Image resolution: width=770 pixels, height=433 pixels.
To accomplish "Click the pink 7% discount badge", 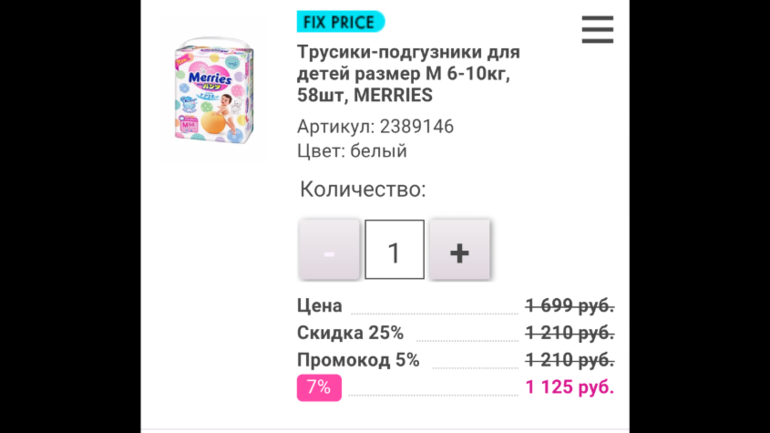I will (x=319, y=387).
